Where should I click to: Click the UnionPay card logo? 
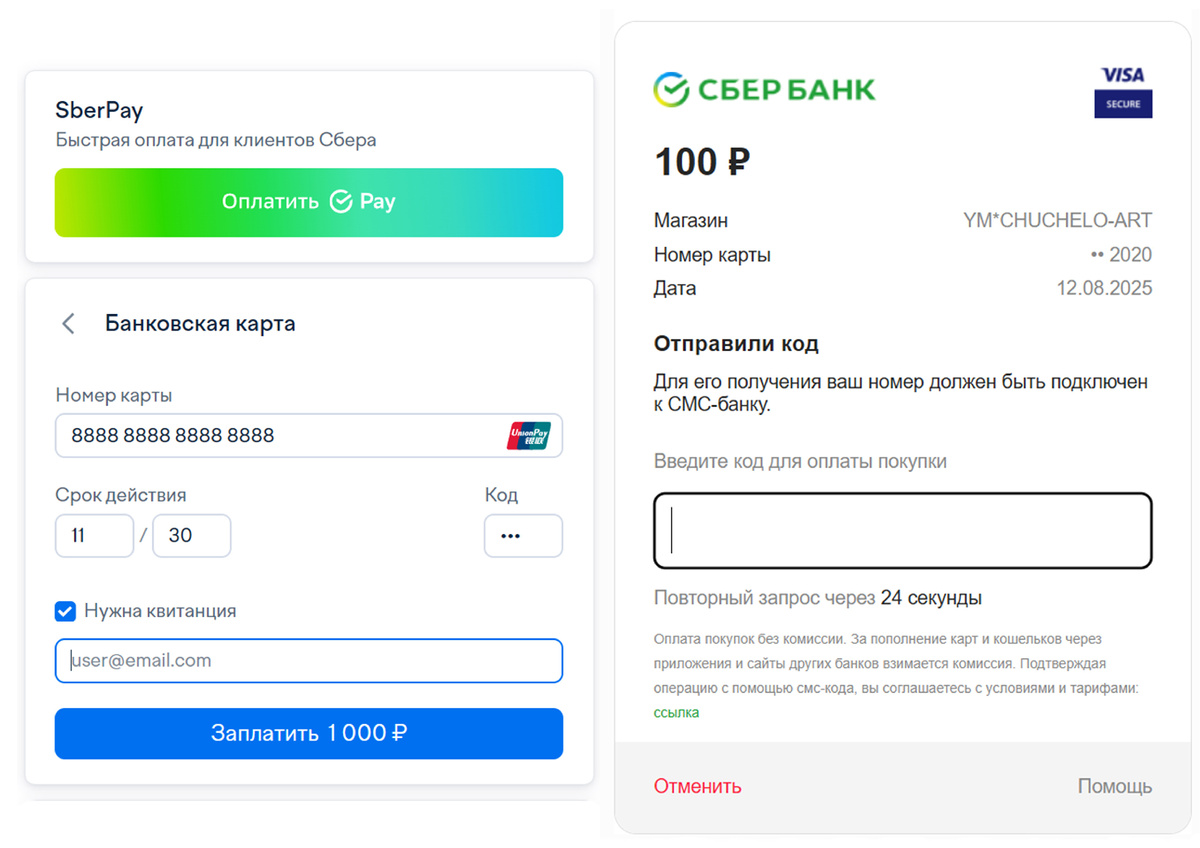click(529, 436)
